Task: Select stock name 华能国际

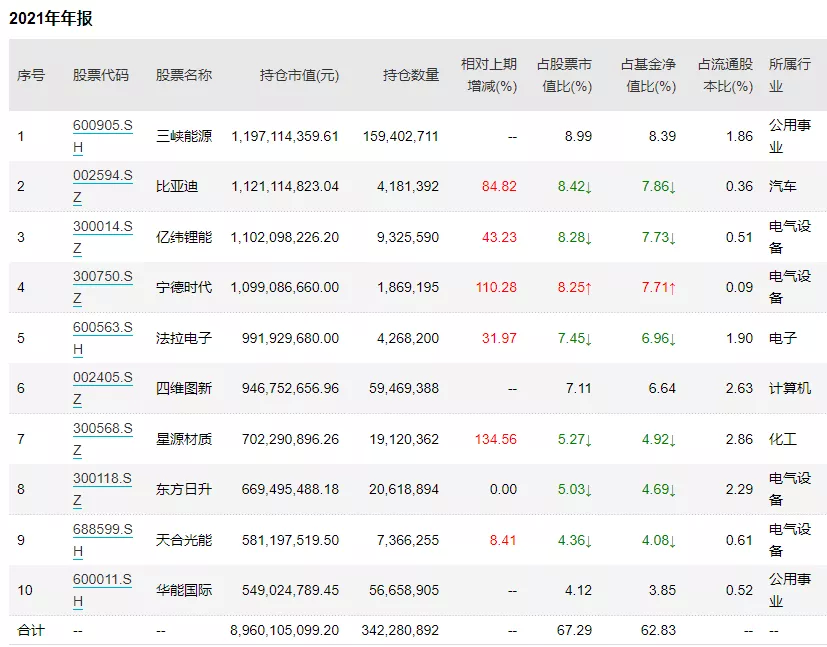Action: (x=184, y=590)
